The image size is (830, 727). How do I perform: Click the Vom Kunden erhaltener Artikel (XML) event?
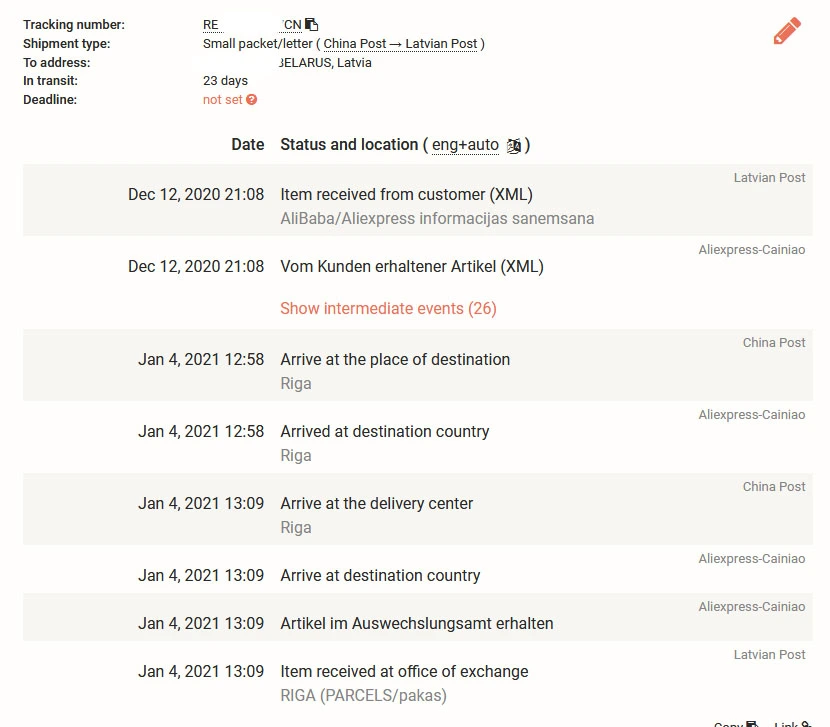412,266
